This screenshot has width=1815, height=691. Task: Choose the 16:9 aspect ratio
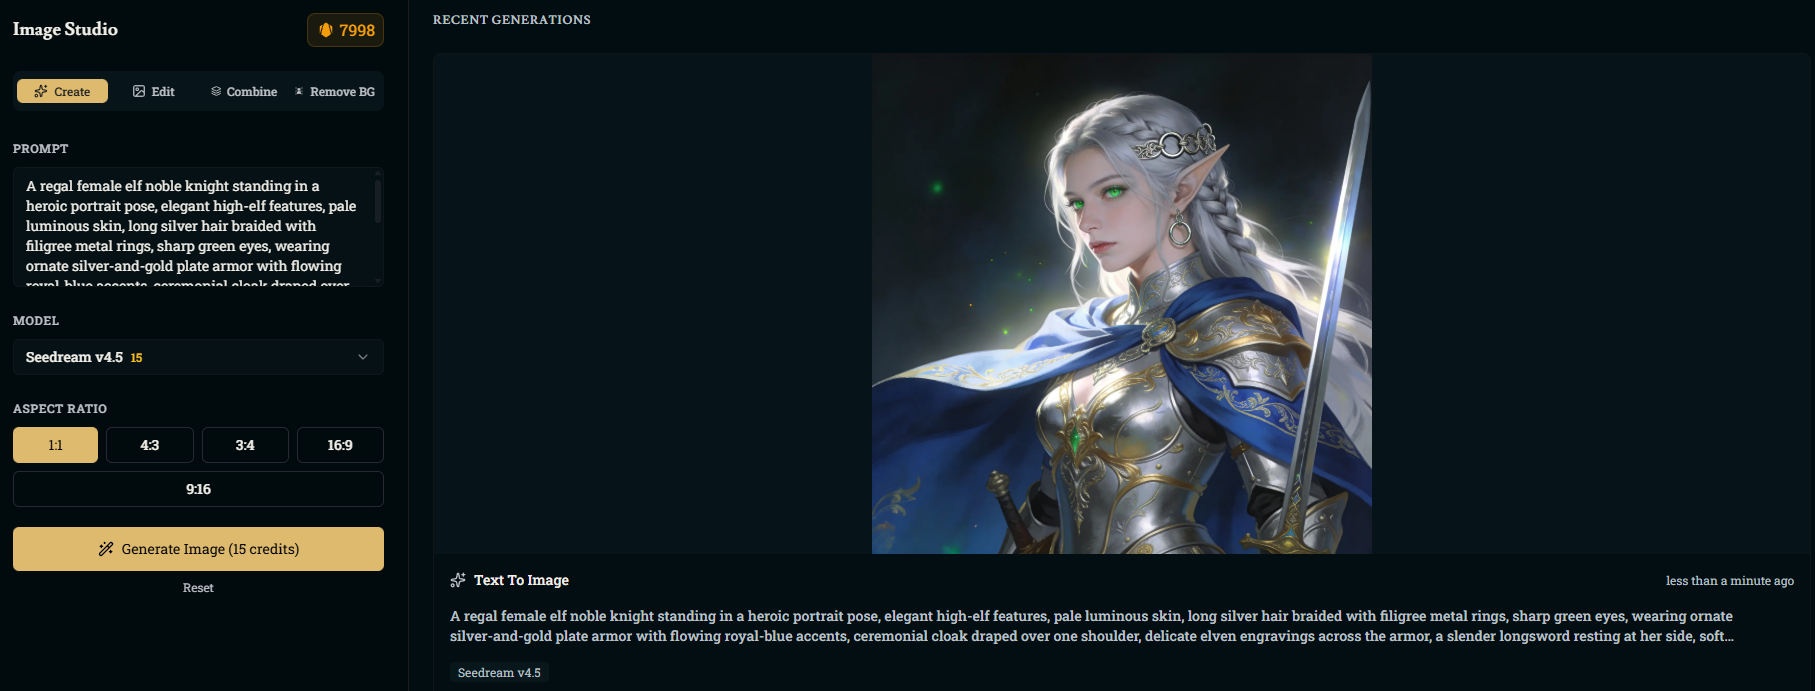[340, 445]
